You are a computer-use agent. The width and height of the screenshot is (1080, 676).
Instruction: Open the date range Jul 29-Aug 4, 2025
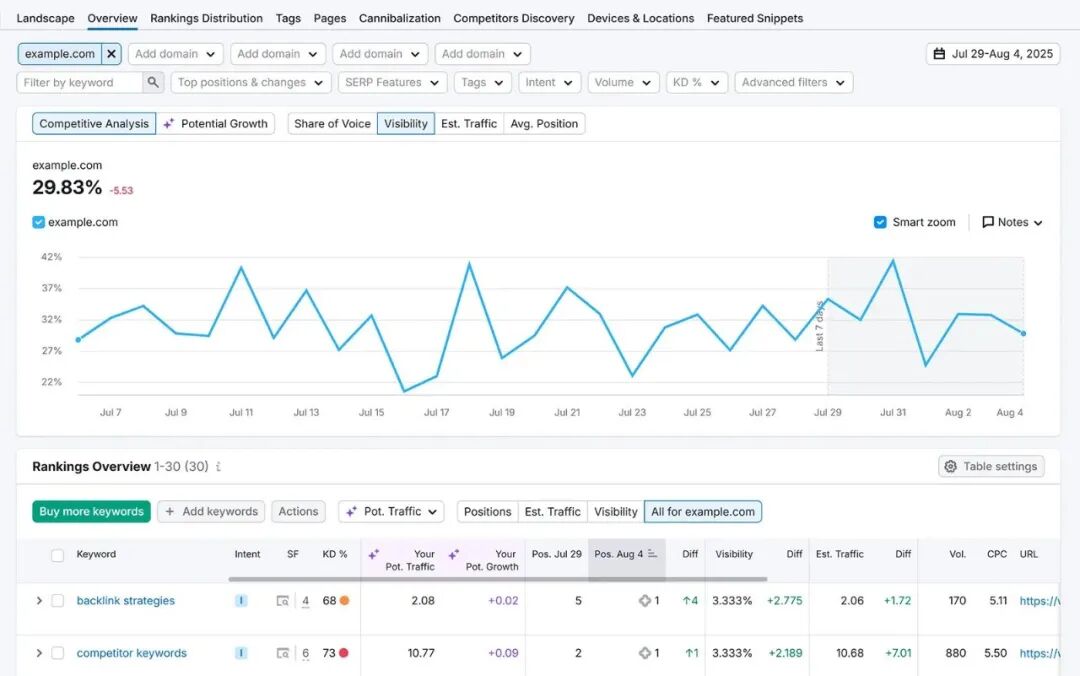[x=993, y=54]
